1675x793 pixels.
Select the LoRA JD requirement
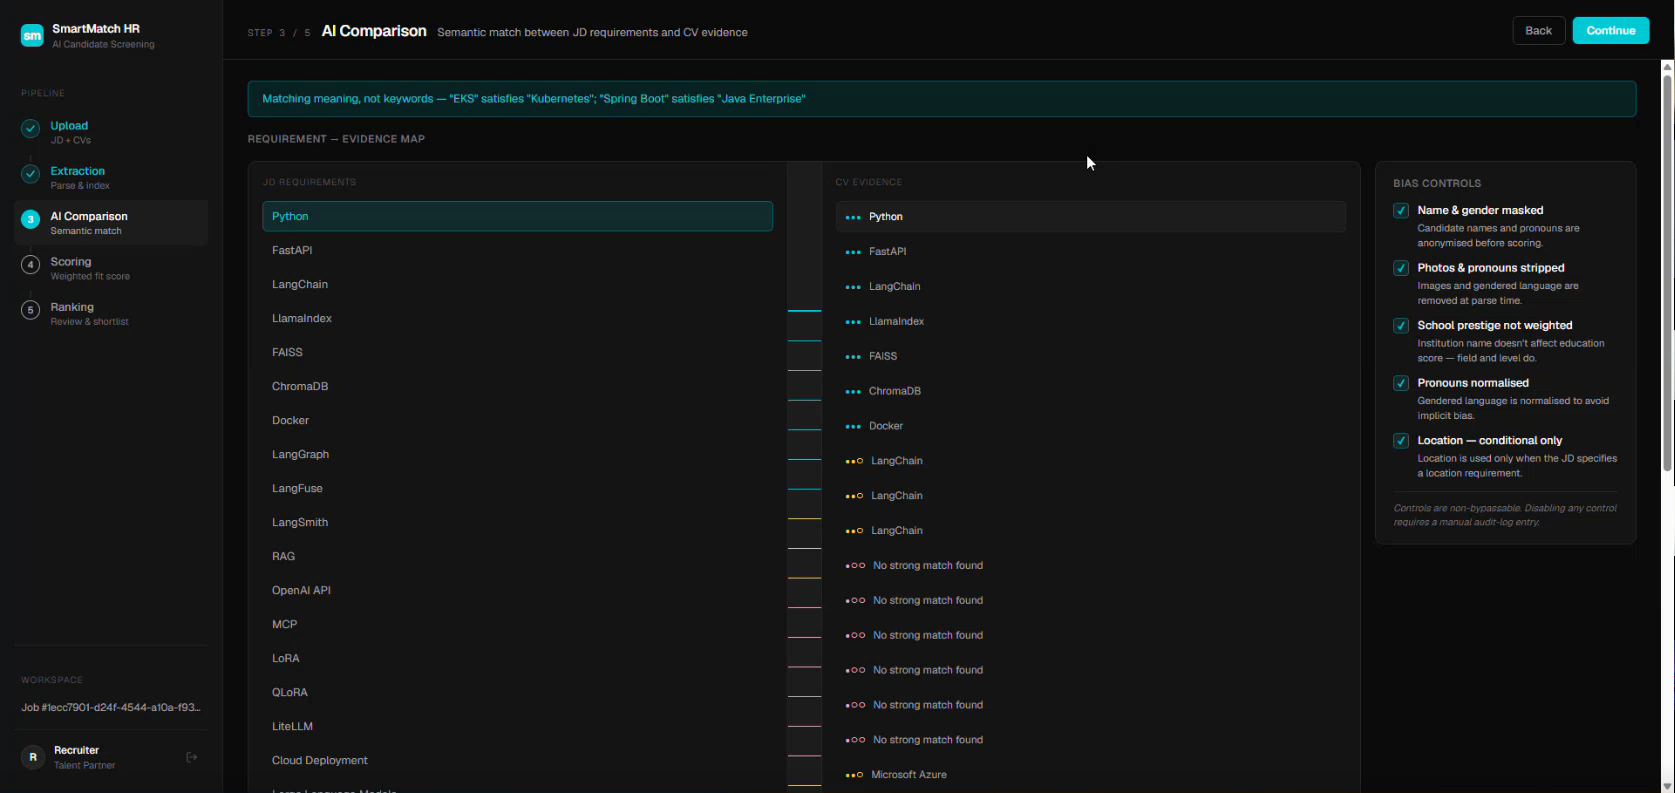pos(517,658)
